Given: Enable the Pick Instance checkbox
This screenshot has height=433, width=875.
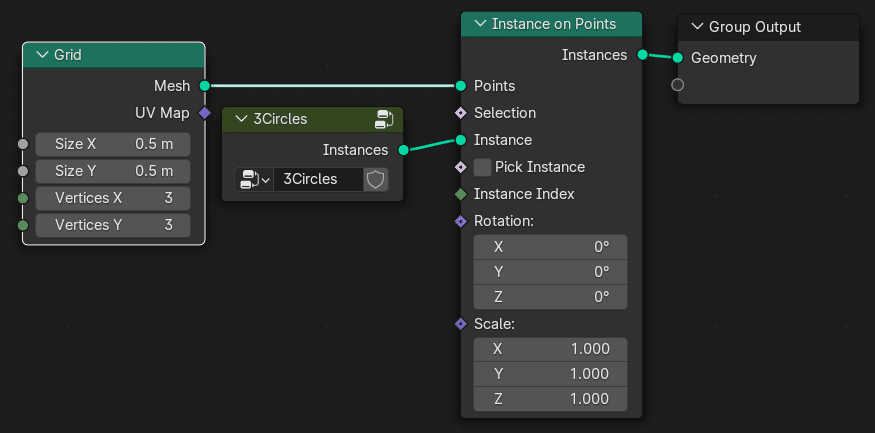Looking at the screenshot, I should point(482,167).
